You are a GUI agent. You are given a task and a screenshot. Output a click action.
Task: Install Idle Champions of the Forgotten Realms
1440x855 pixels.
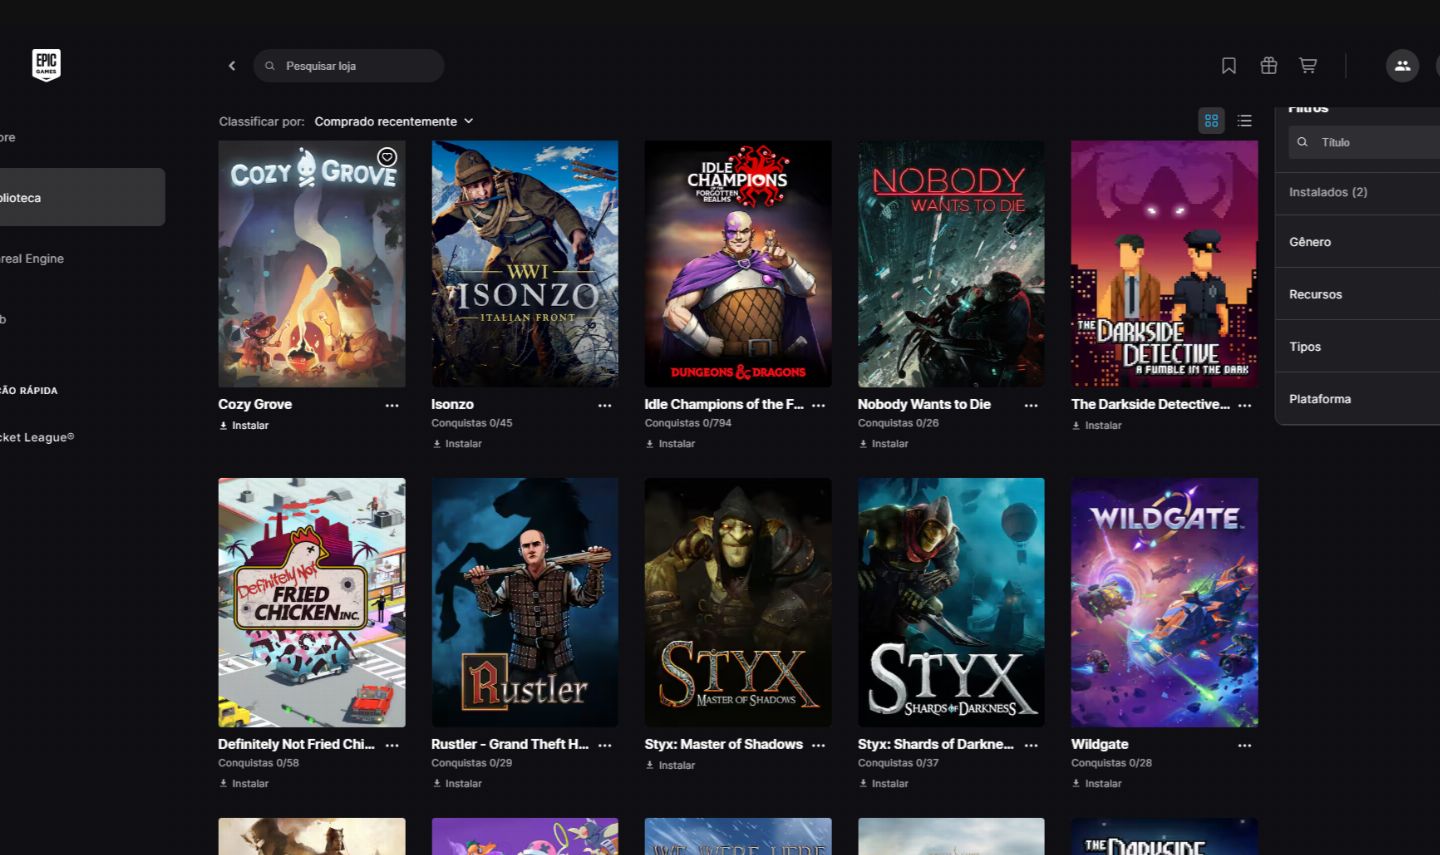click(670, 444)
